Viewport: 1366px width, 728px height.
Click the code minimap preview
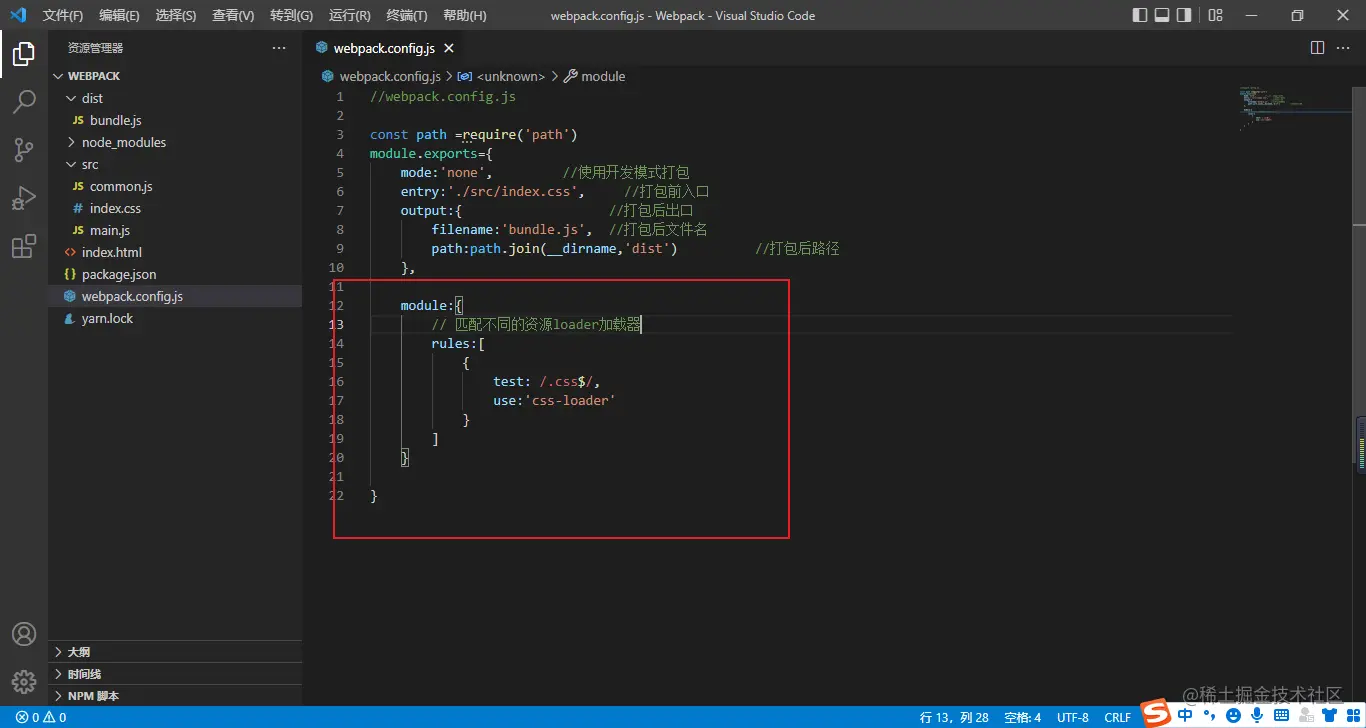1294,109
